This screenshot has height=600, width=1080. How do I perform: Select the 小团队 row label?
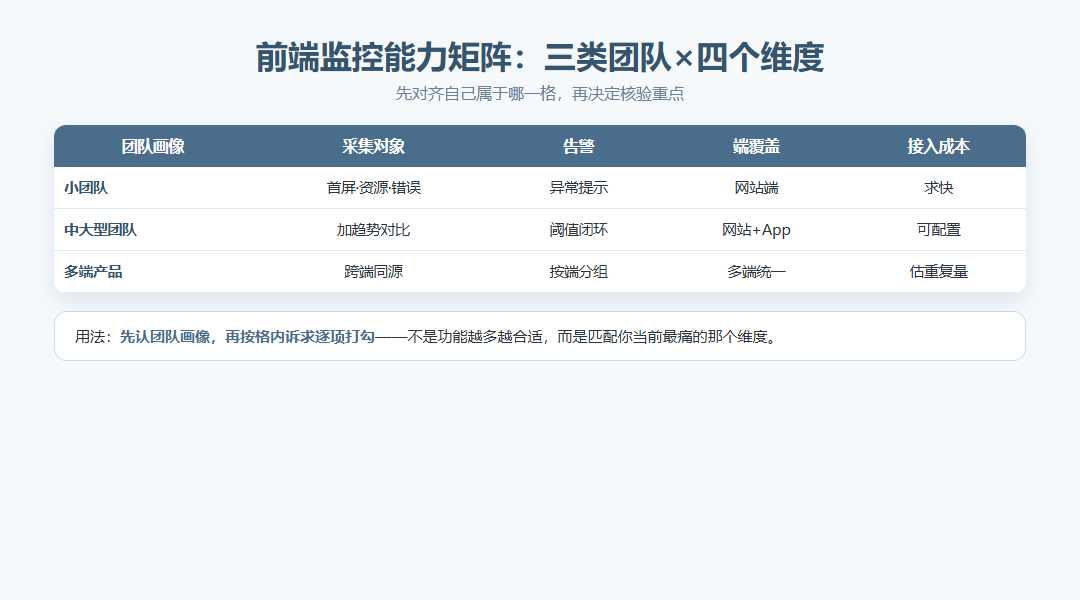tap(86, 187)
